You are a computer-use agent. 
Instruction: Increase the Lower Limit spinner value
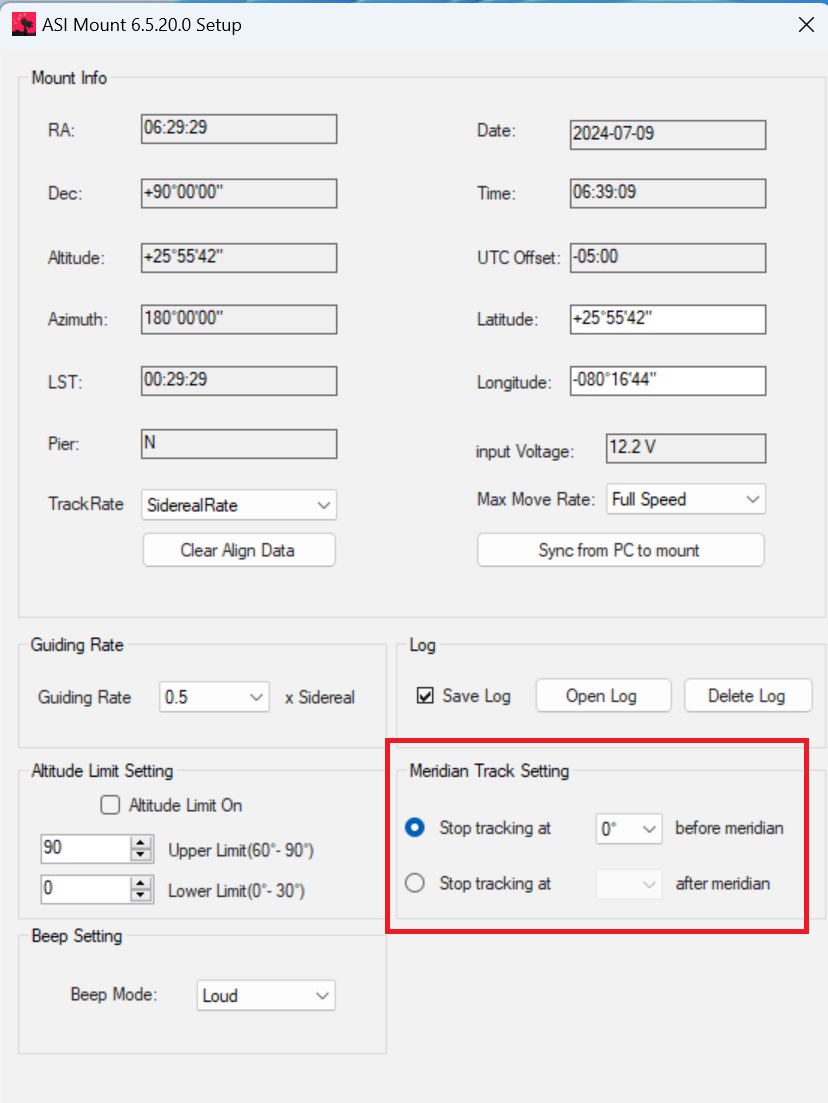point(141,884)
